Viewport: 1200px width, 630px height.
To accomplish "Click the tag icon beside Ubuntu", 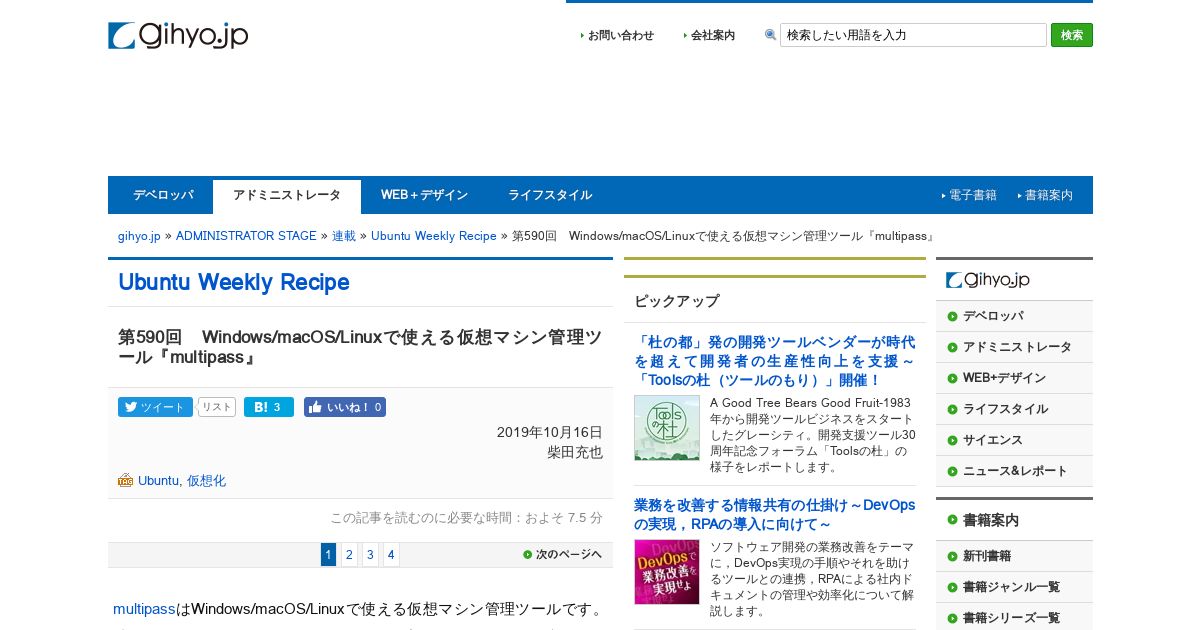I will coord(125,480).
